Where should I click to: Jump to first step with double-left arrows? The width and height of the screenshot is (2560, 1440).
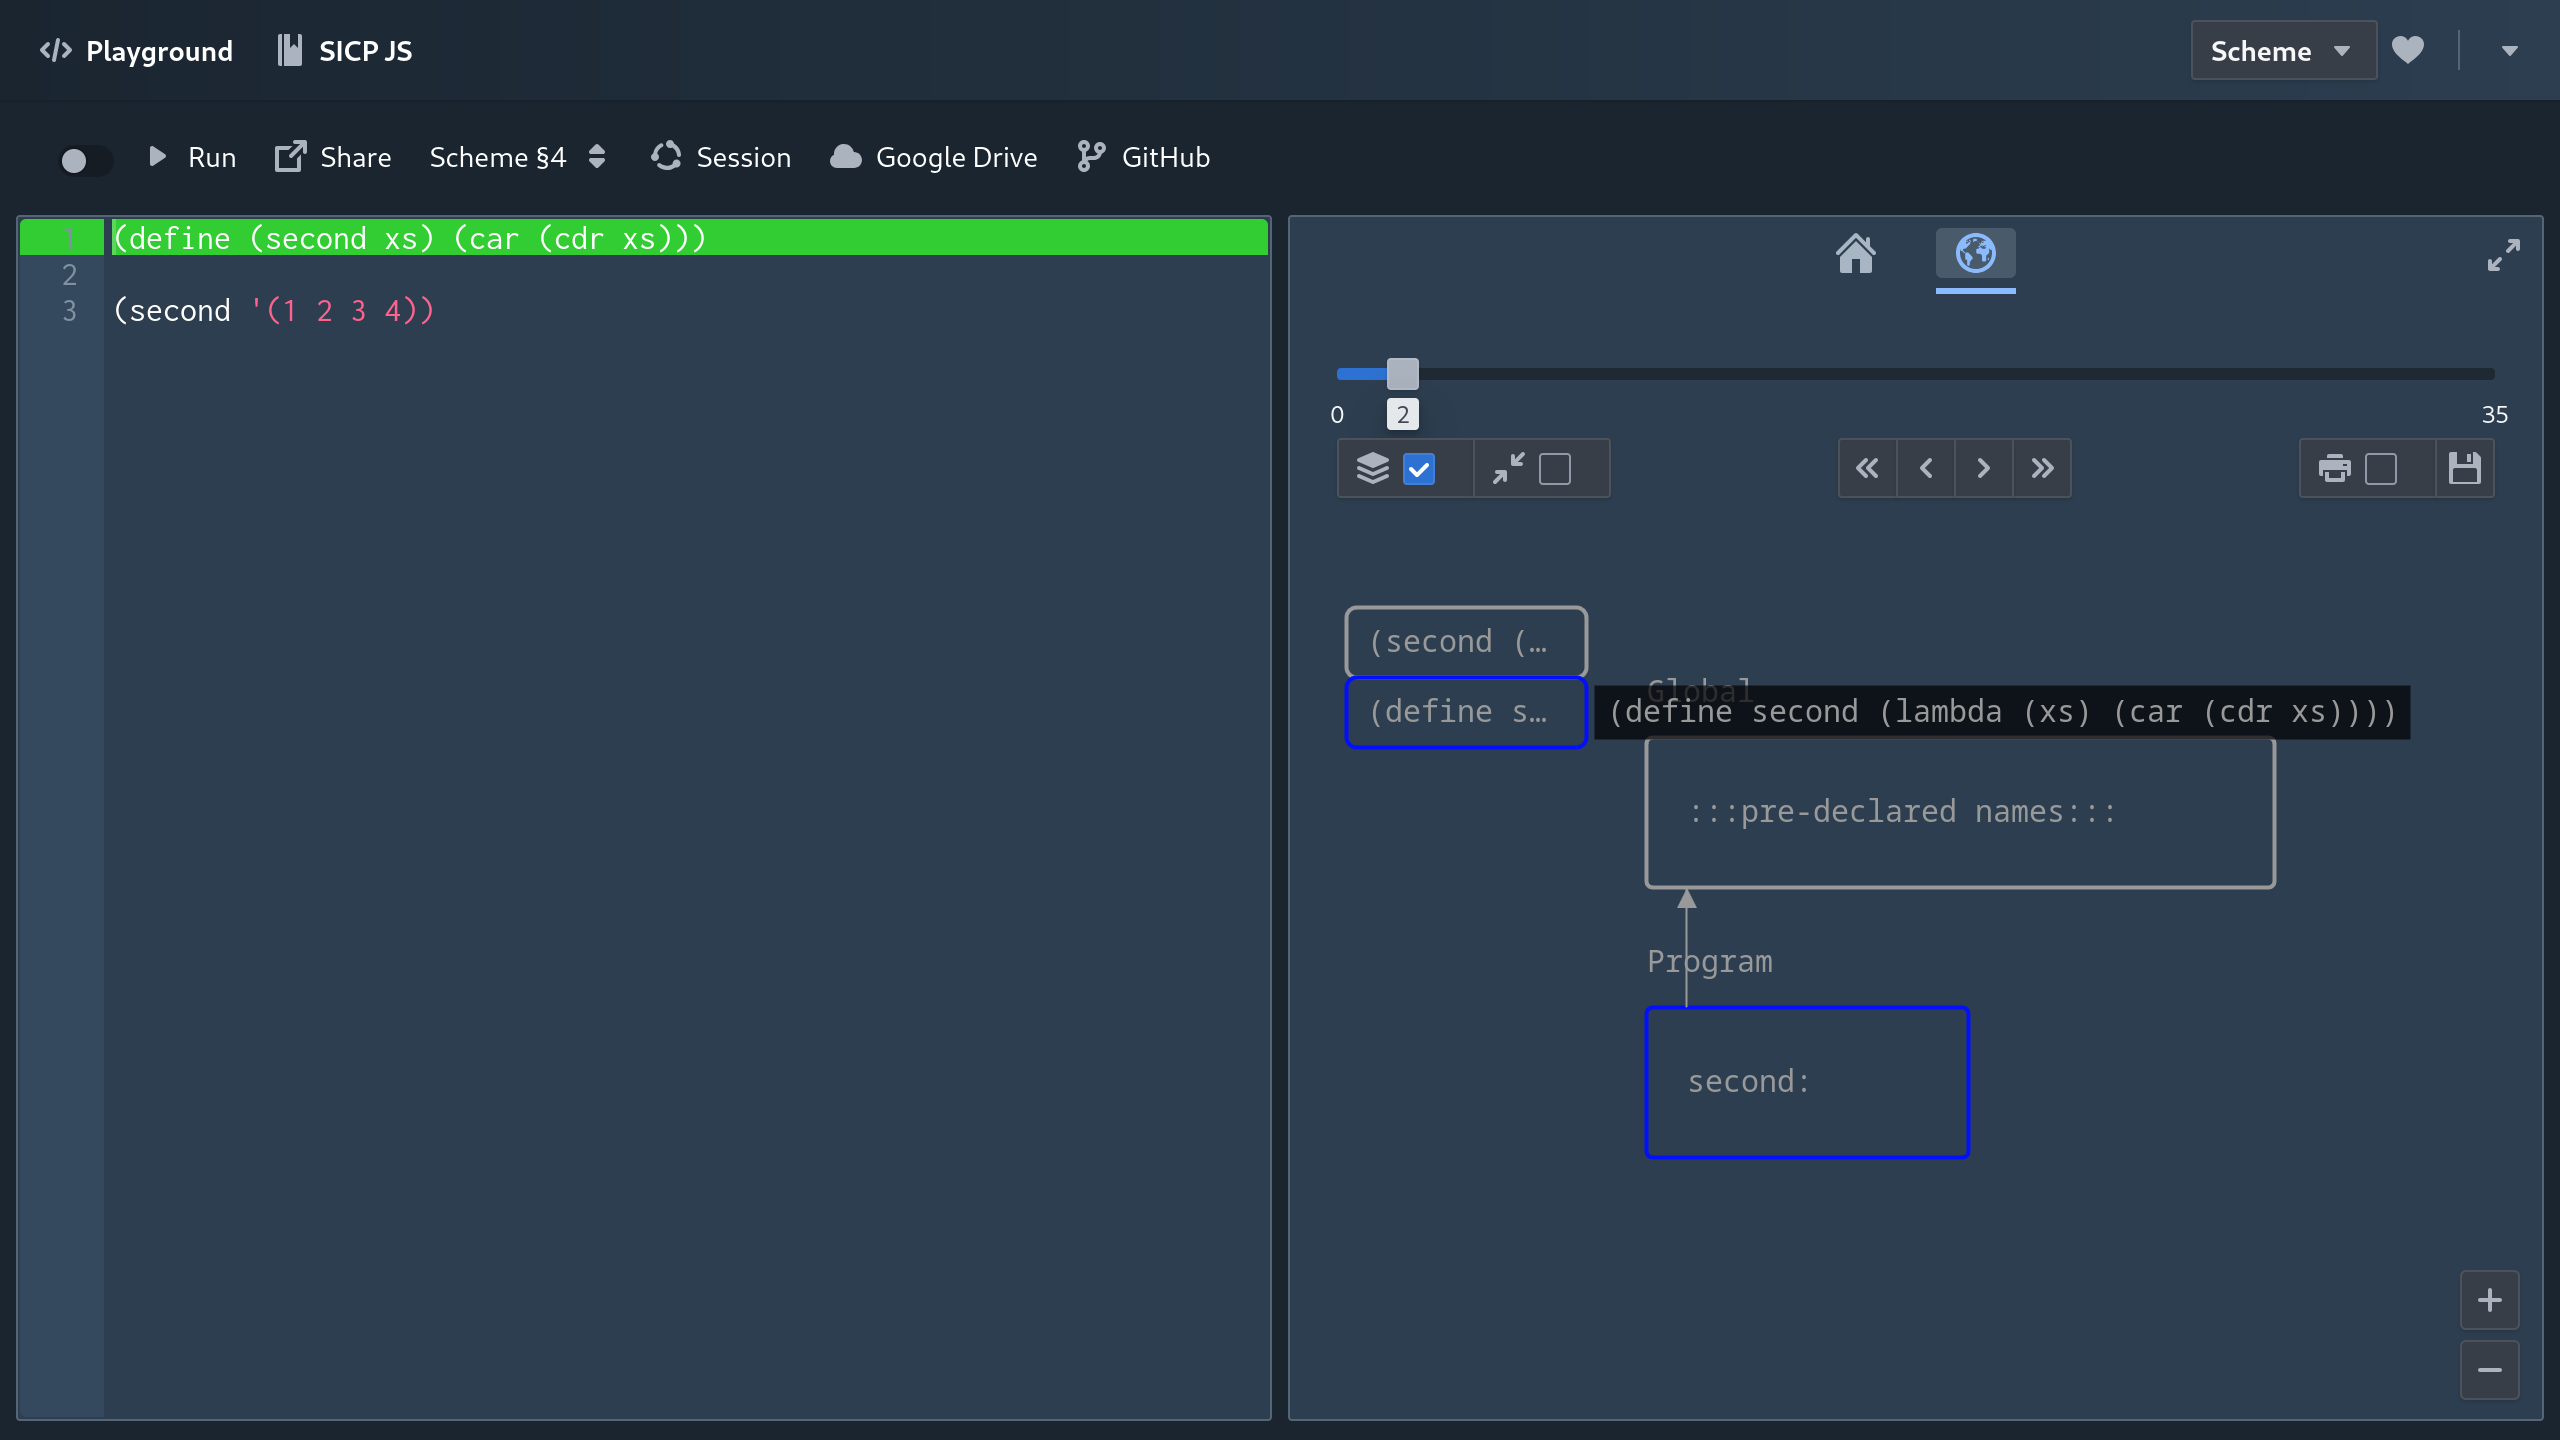(x=1867, y=468)
